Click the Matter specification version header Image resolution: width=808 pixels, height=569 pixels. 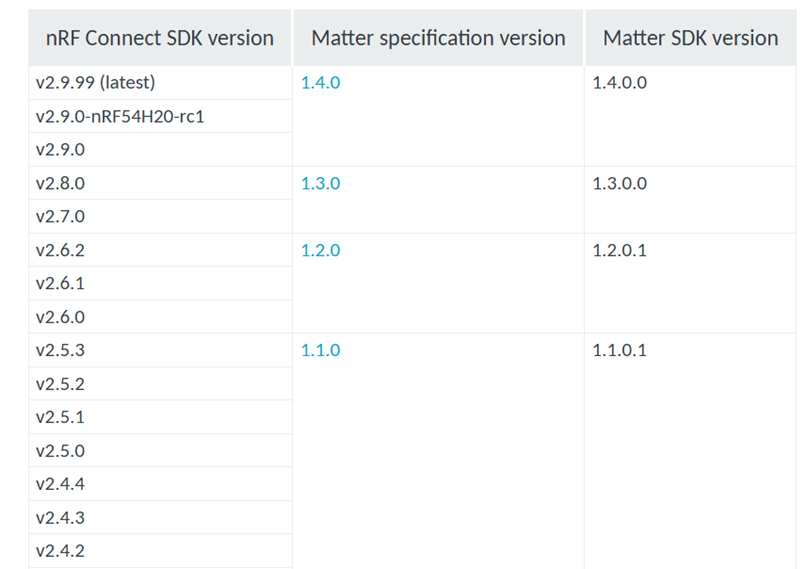click(x=438, y=38)
